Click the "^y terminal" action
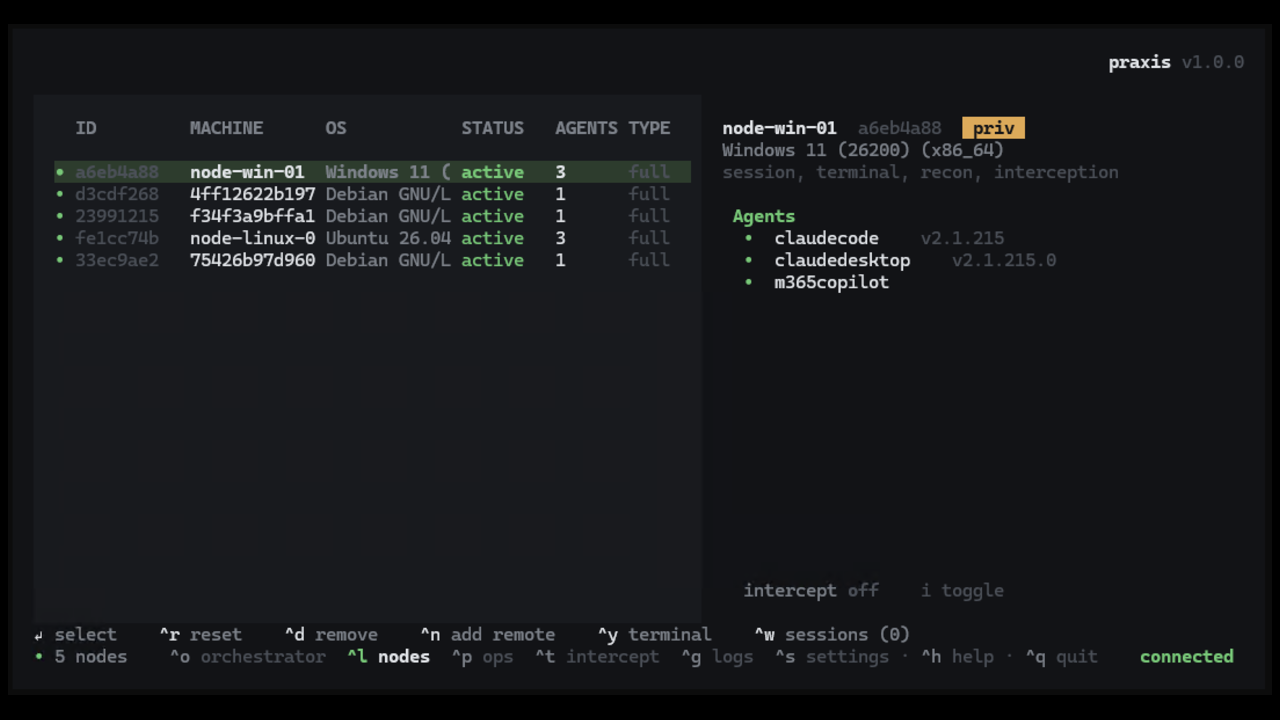The width and height of the screenshot is (1280, 720). [x=655, y=635]
